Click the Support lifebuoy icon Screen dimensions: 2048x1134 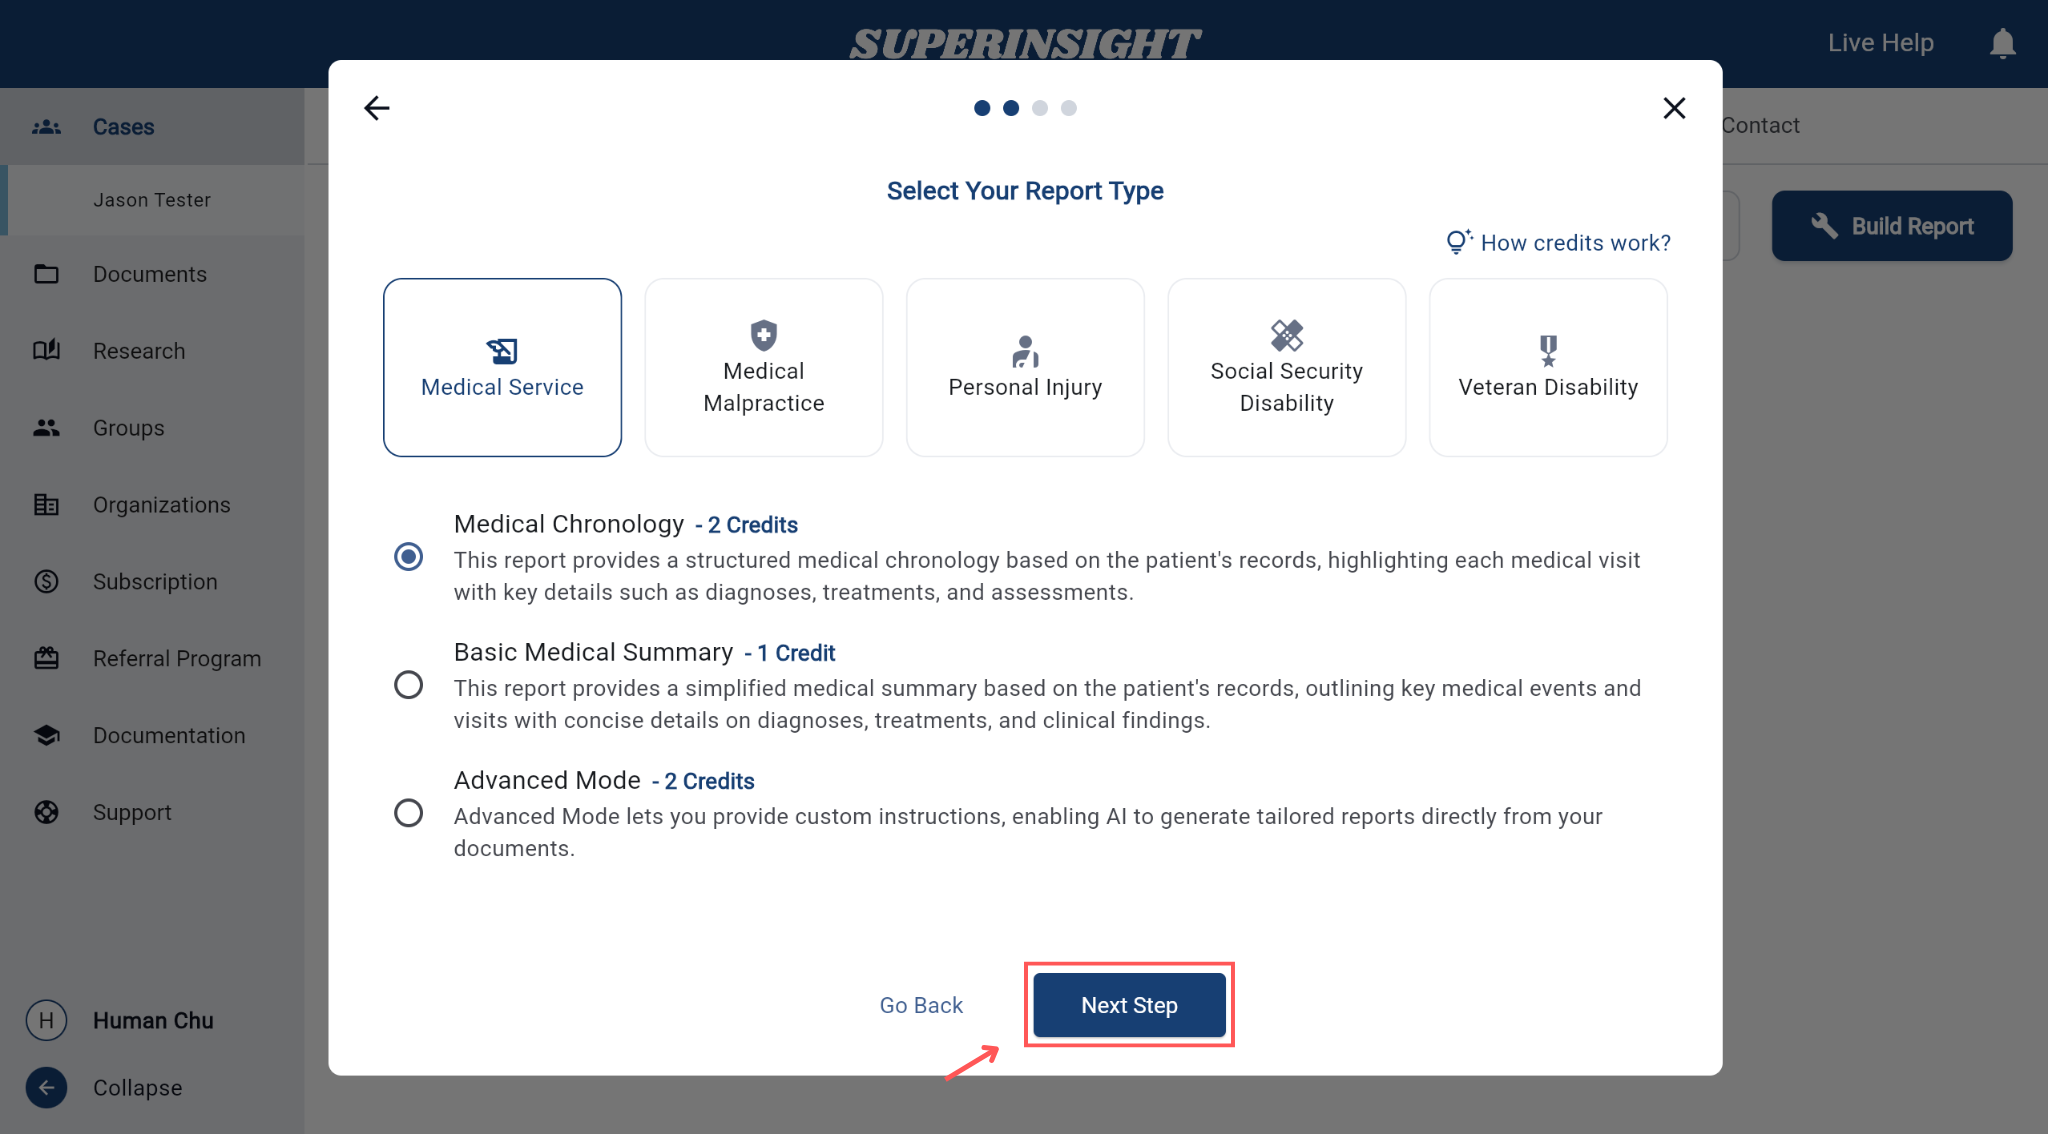pyautogui.click(x=46, y=812)
